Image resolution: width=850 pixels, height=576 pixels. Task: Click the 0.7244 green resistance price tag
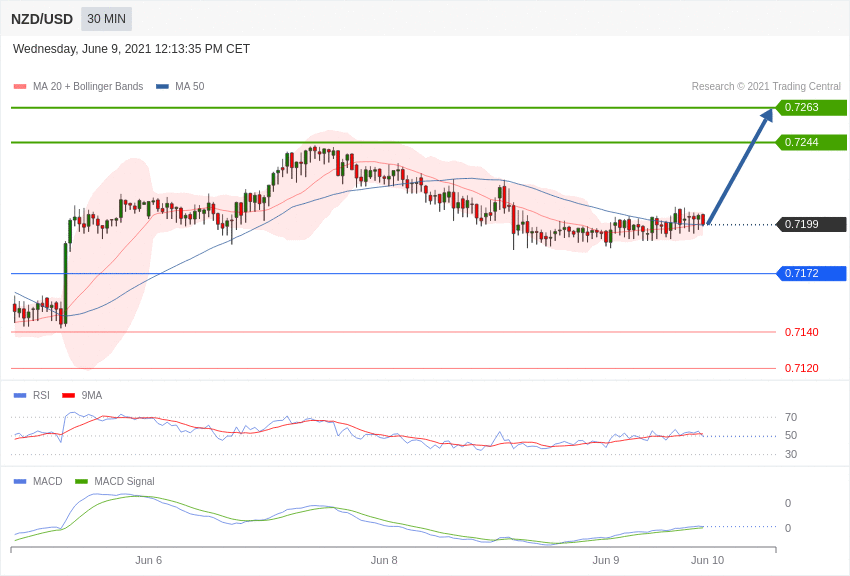tap(812, 143)
